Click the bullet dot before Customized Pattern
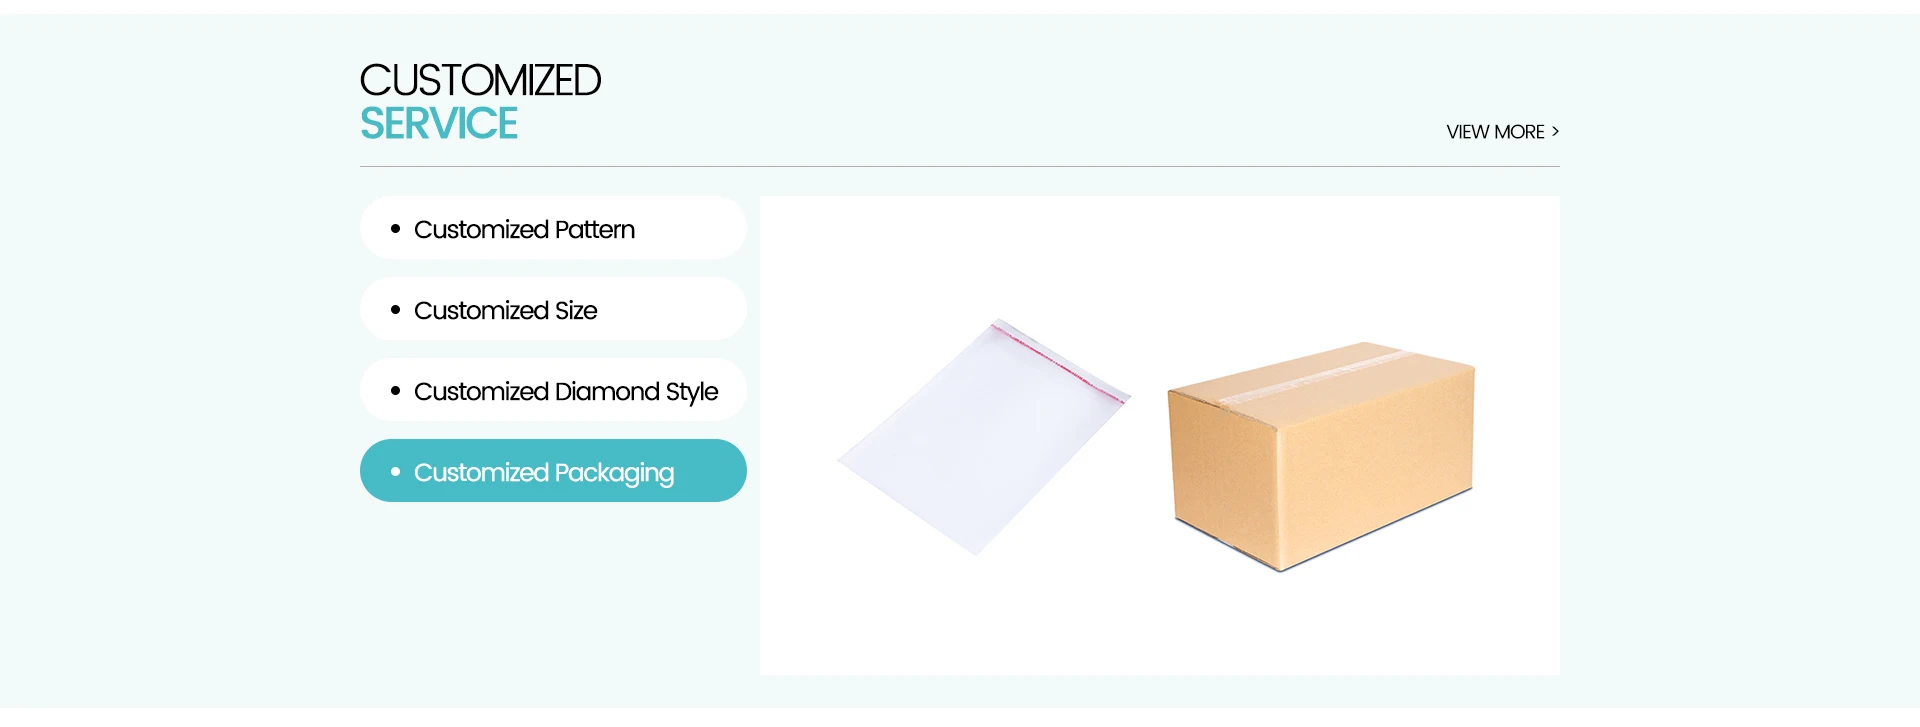Screen dimensions: 1920x727 click(396, 229)
